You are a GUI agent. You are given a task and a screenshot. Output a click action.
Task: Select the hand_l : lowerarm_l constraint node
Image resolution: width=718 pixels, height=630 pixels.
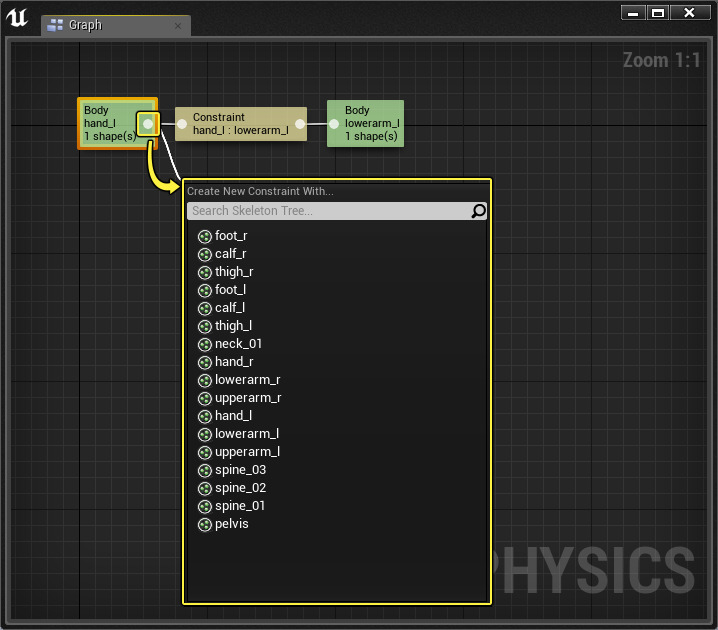coord(240,124)
